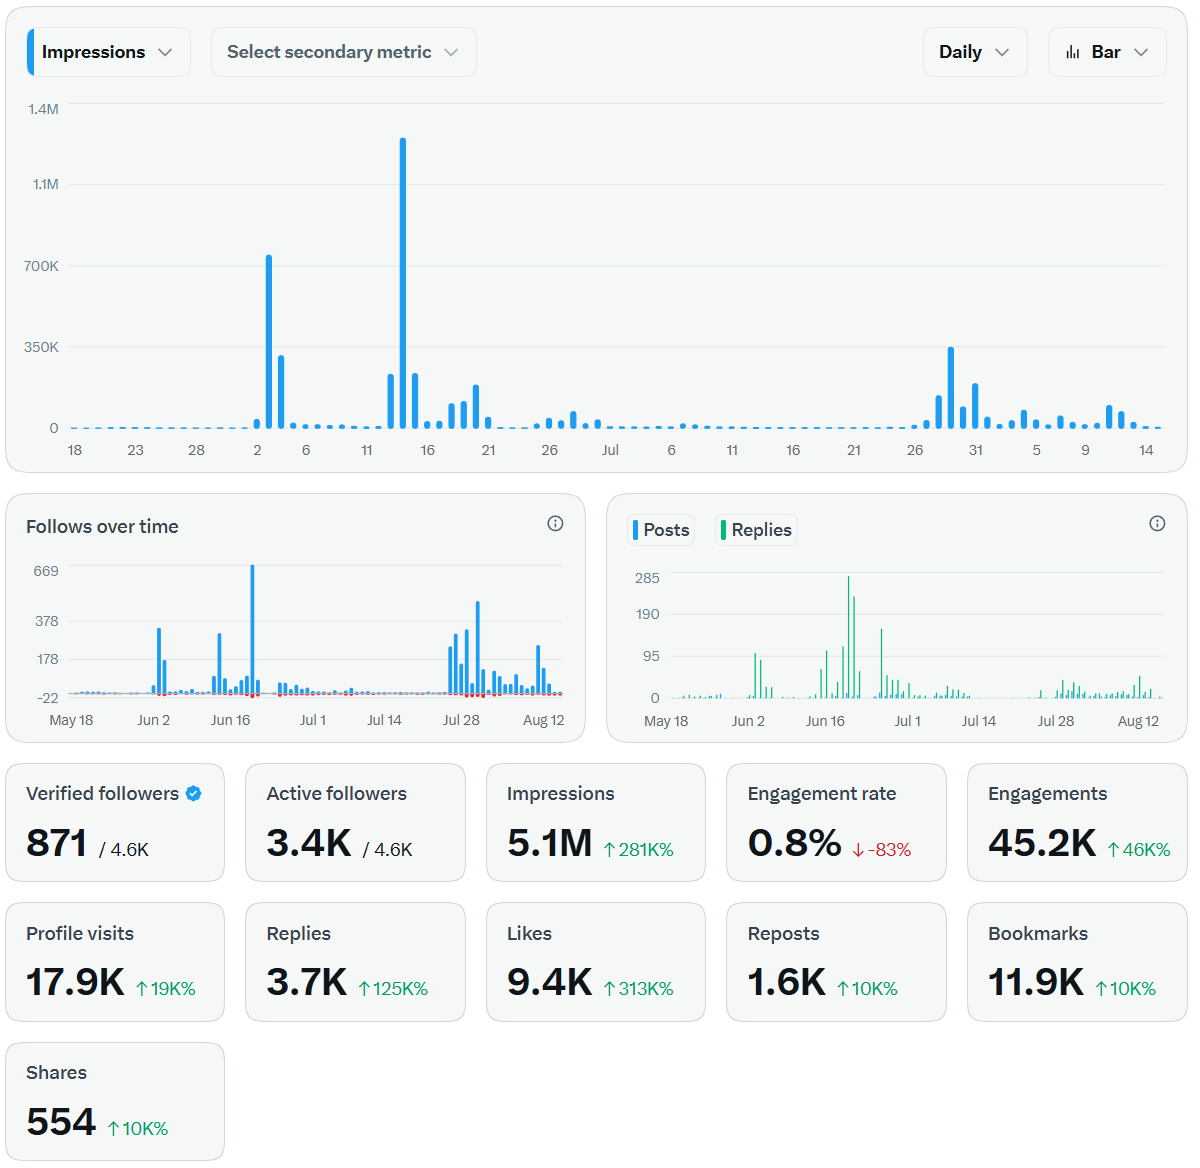Click the Follows over time title
The width and height of the screenshot is (1200, 1168).
[102, 527]
